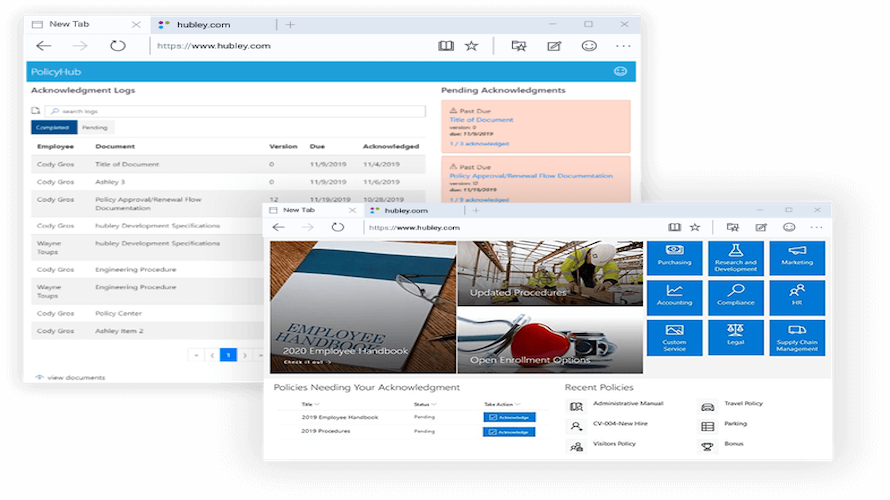
Task: Click the Visitors Policy entry
Action: [614, 444]
